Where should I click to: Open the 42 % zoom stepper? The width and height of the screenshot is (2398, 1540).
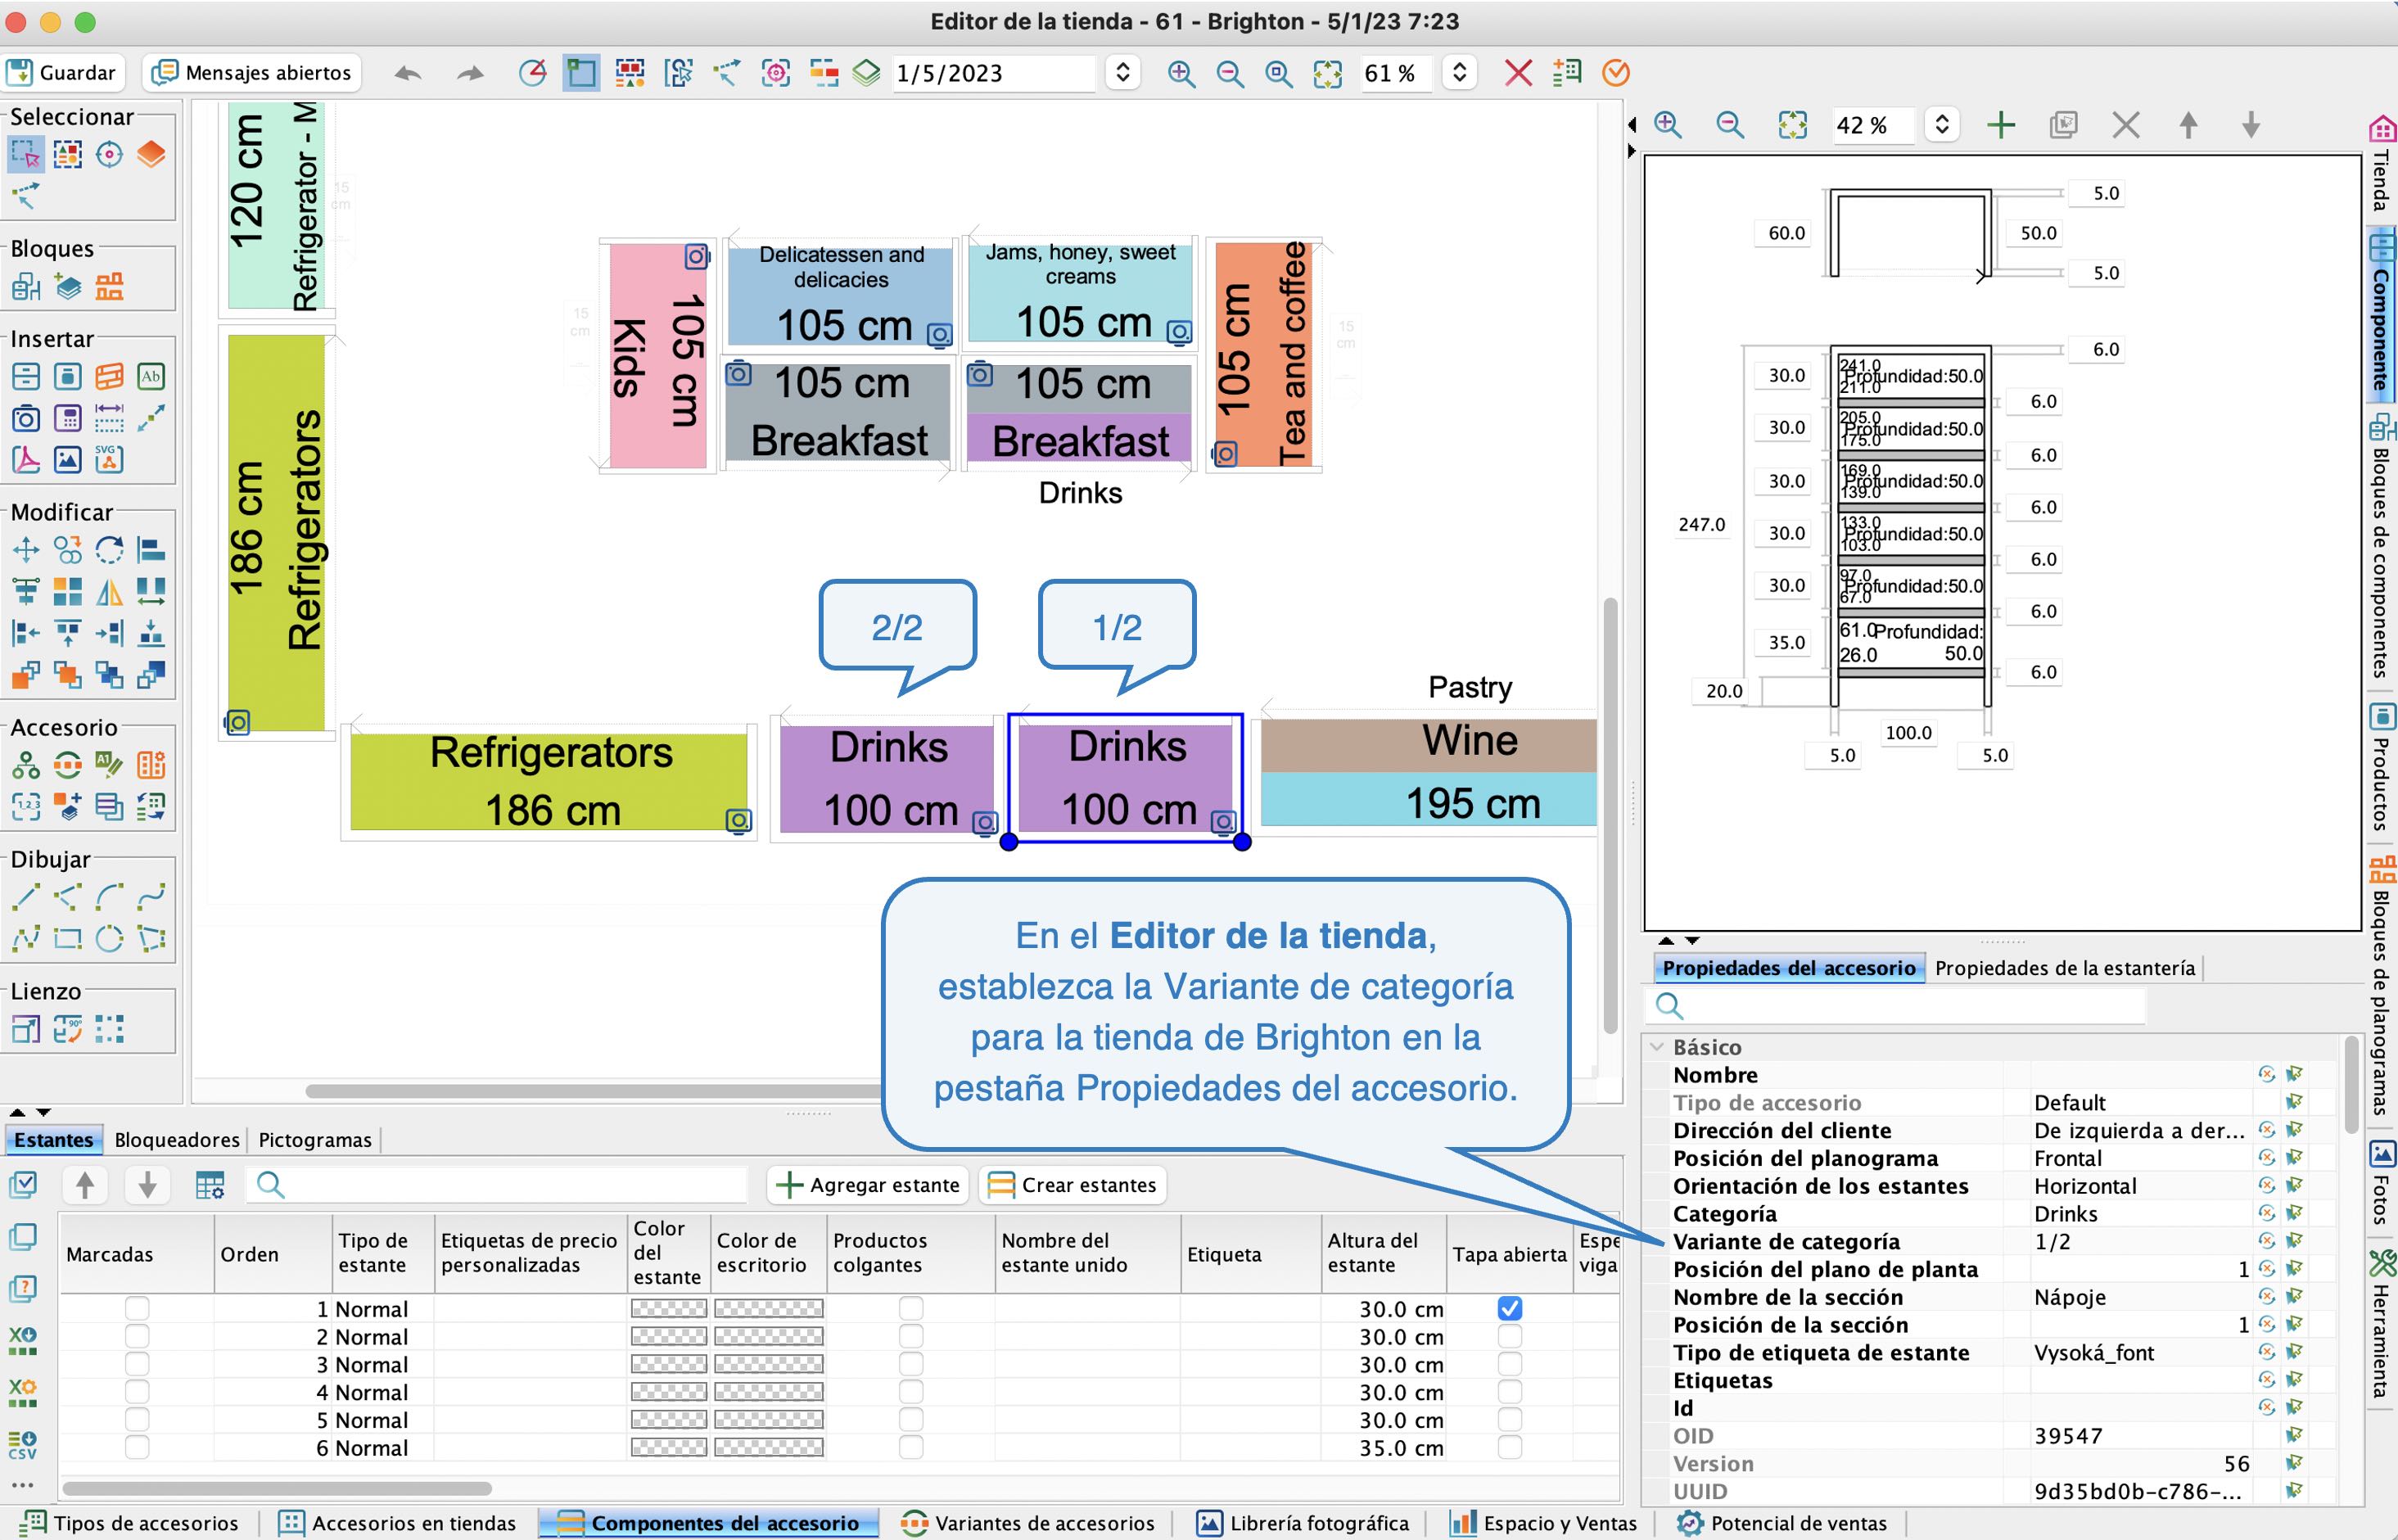point(1941,125)
